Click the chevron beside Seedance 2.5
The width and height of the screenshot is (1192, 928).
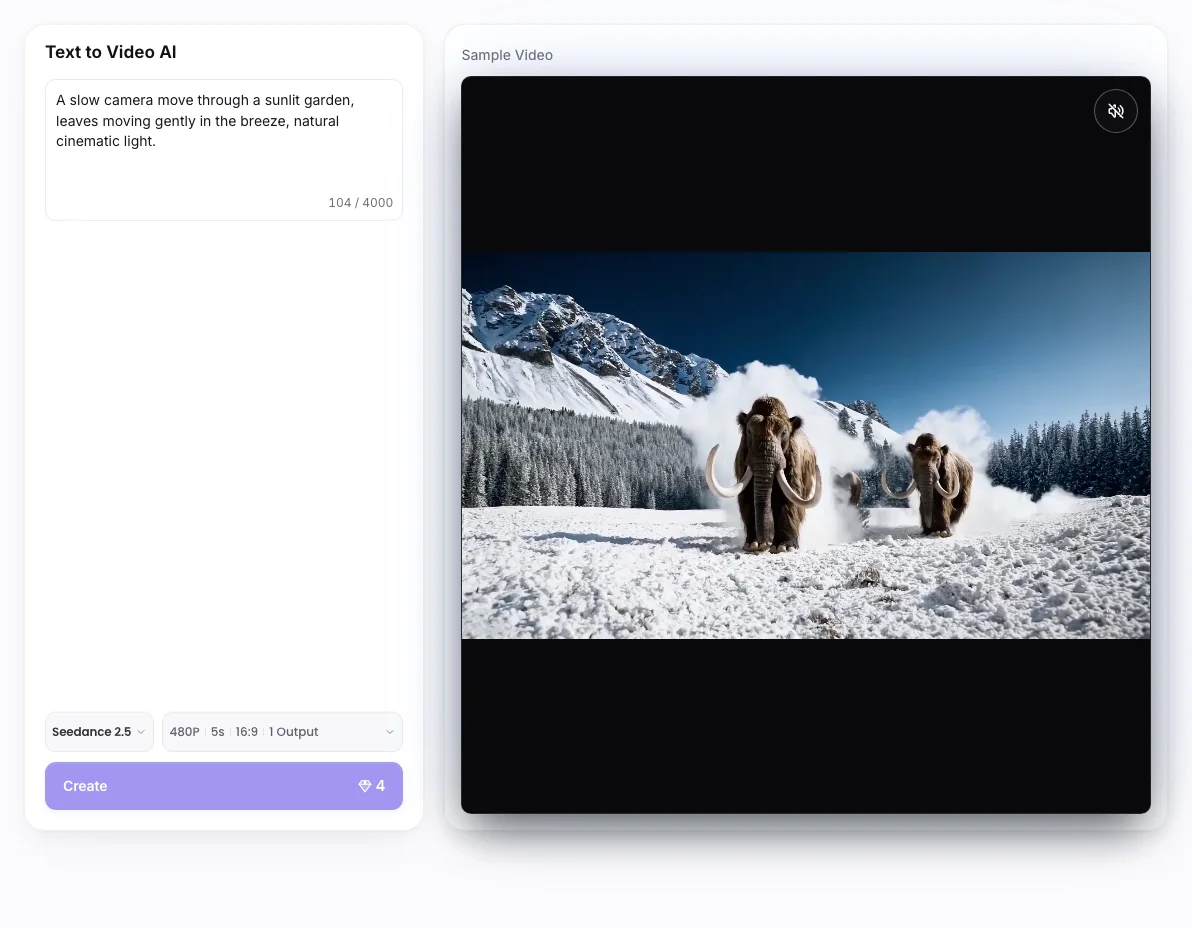click(141, 732)
